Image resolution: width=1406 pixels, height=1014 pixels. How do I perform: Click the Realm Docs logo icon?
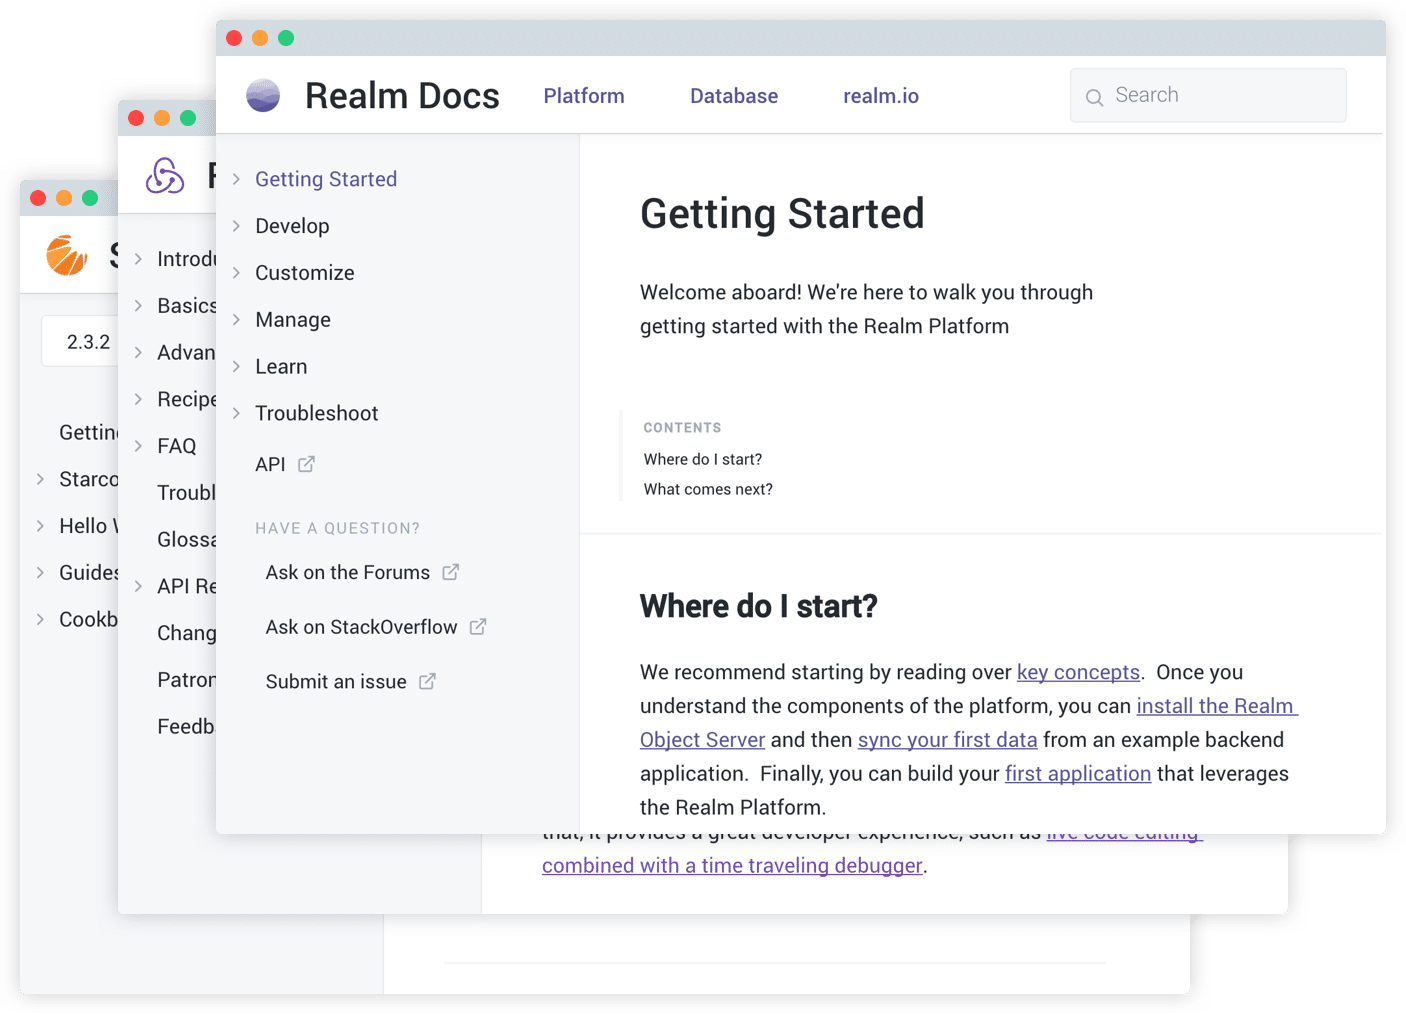pos(263,96)
